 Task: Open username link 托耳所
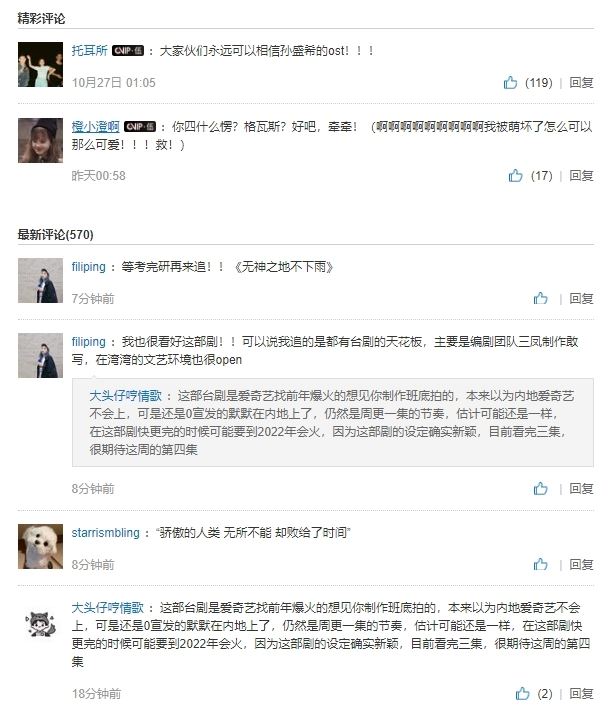point(89,50)
